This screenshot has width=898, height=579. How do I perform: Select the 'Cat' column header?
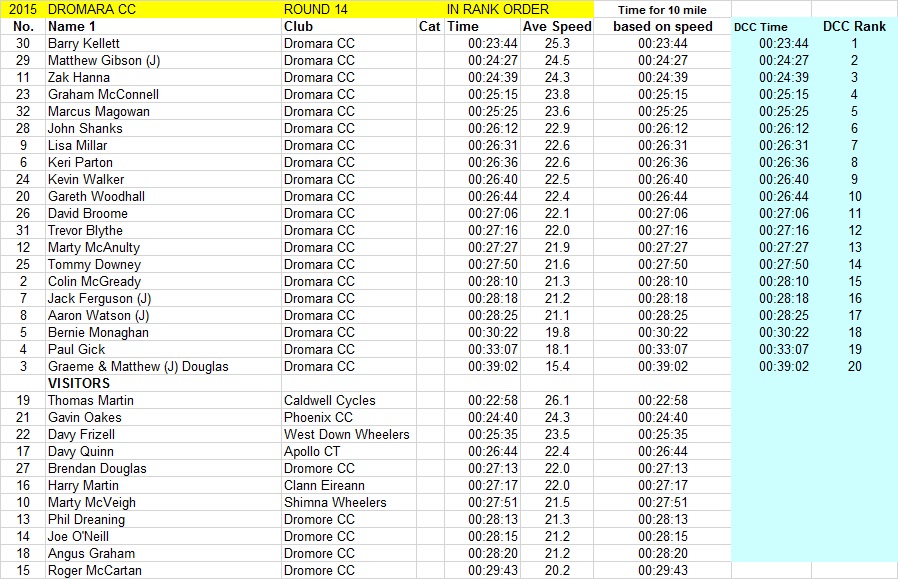430,26
